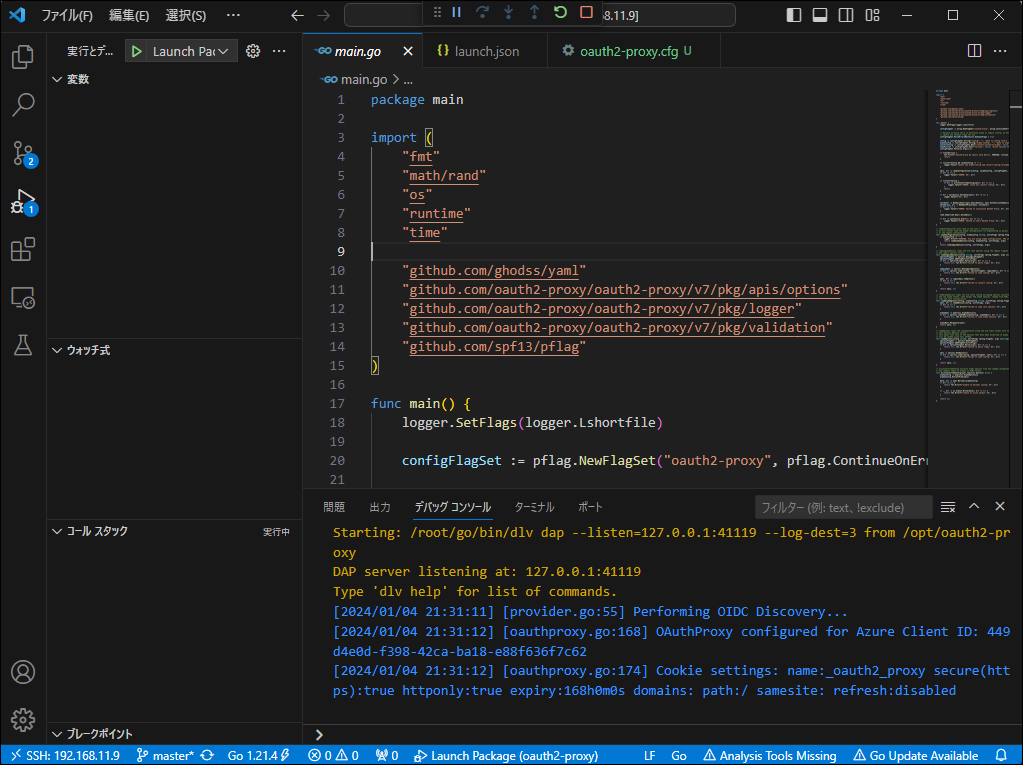The width and height of the screenshot is (1023, 765).
Task: Open the Explorer view in activity bar
Action: (23, 57)
